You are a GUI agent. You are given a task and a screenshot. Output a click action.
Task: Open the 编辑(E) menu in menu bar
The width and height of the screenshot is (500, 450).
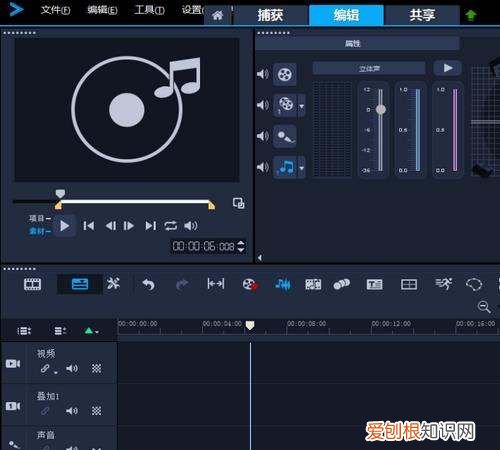click(x=102, y=10)
